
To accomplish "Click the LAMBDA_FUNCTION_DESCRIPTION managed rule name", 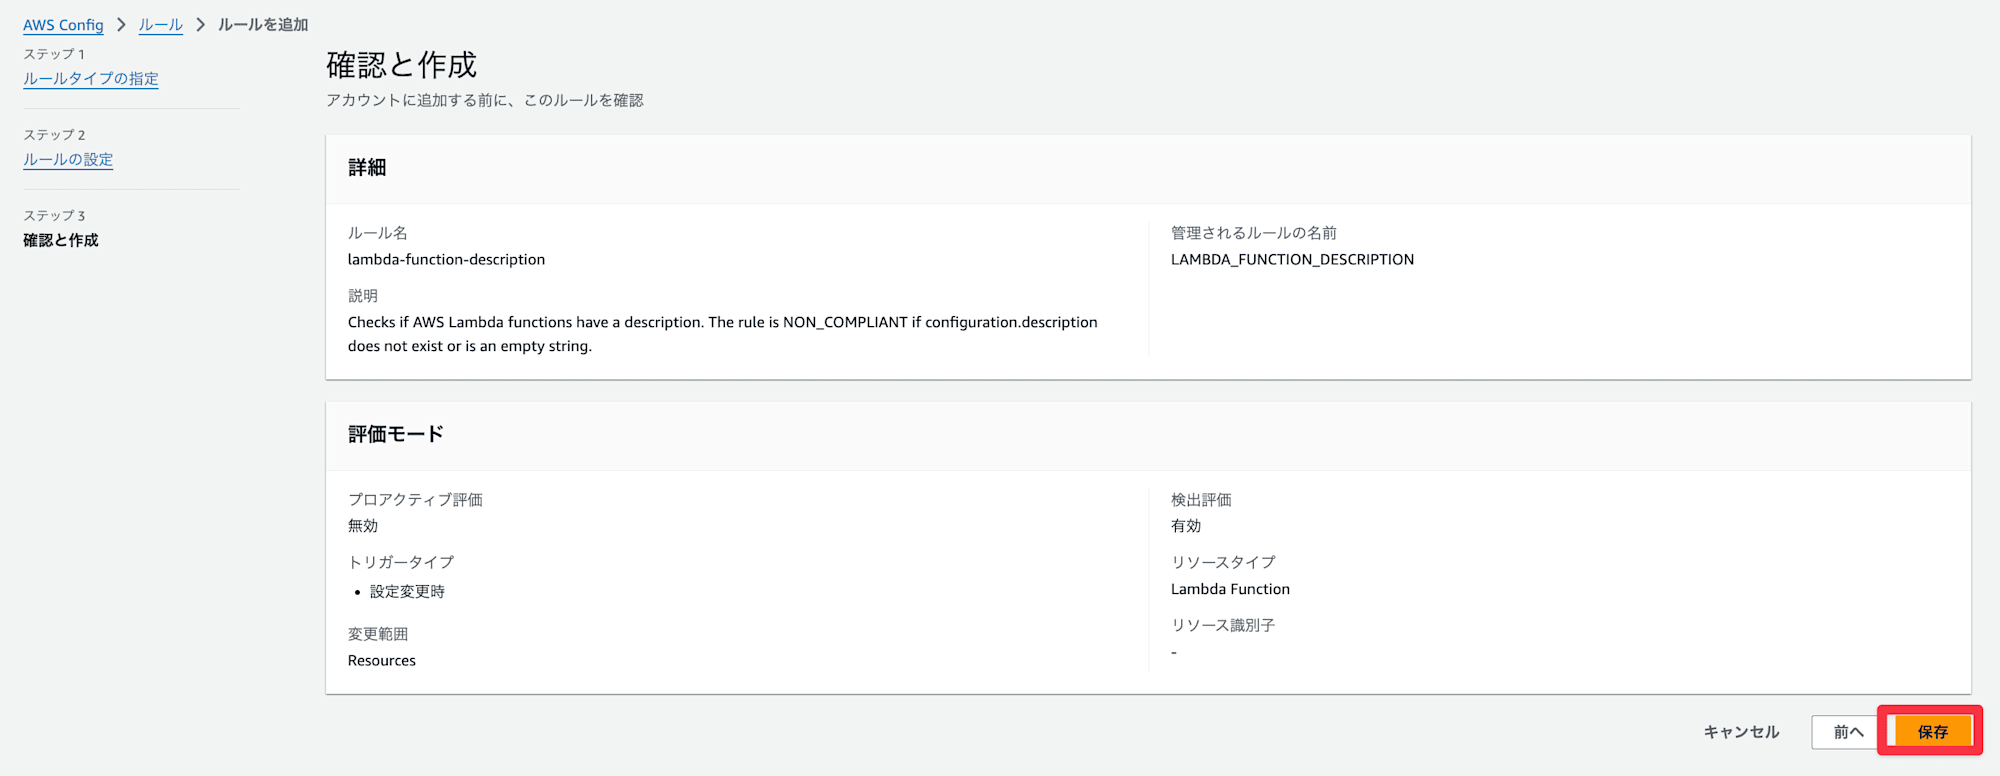I will click(x=1292, y=260).
